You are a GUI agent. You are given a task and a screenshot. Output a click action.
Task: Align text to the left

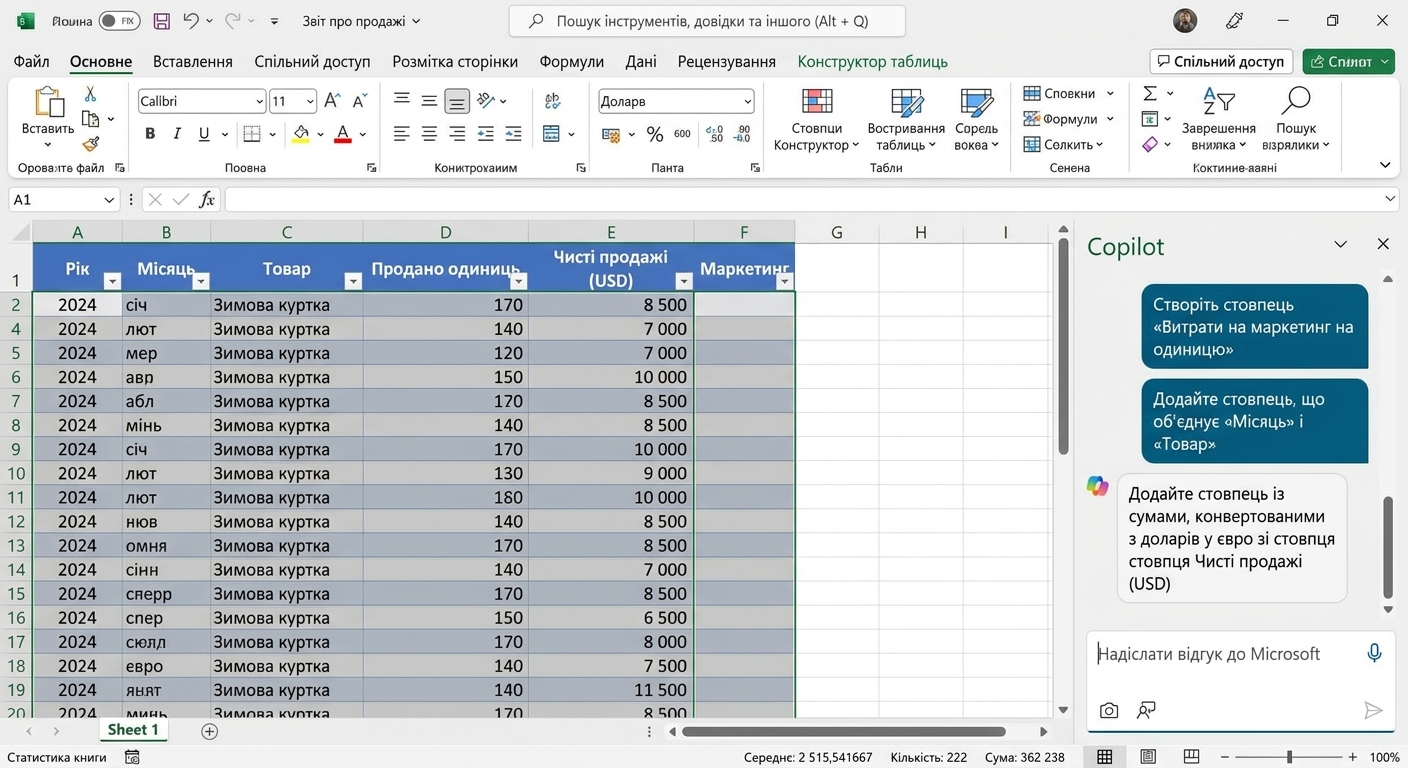point(401,134)
